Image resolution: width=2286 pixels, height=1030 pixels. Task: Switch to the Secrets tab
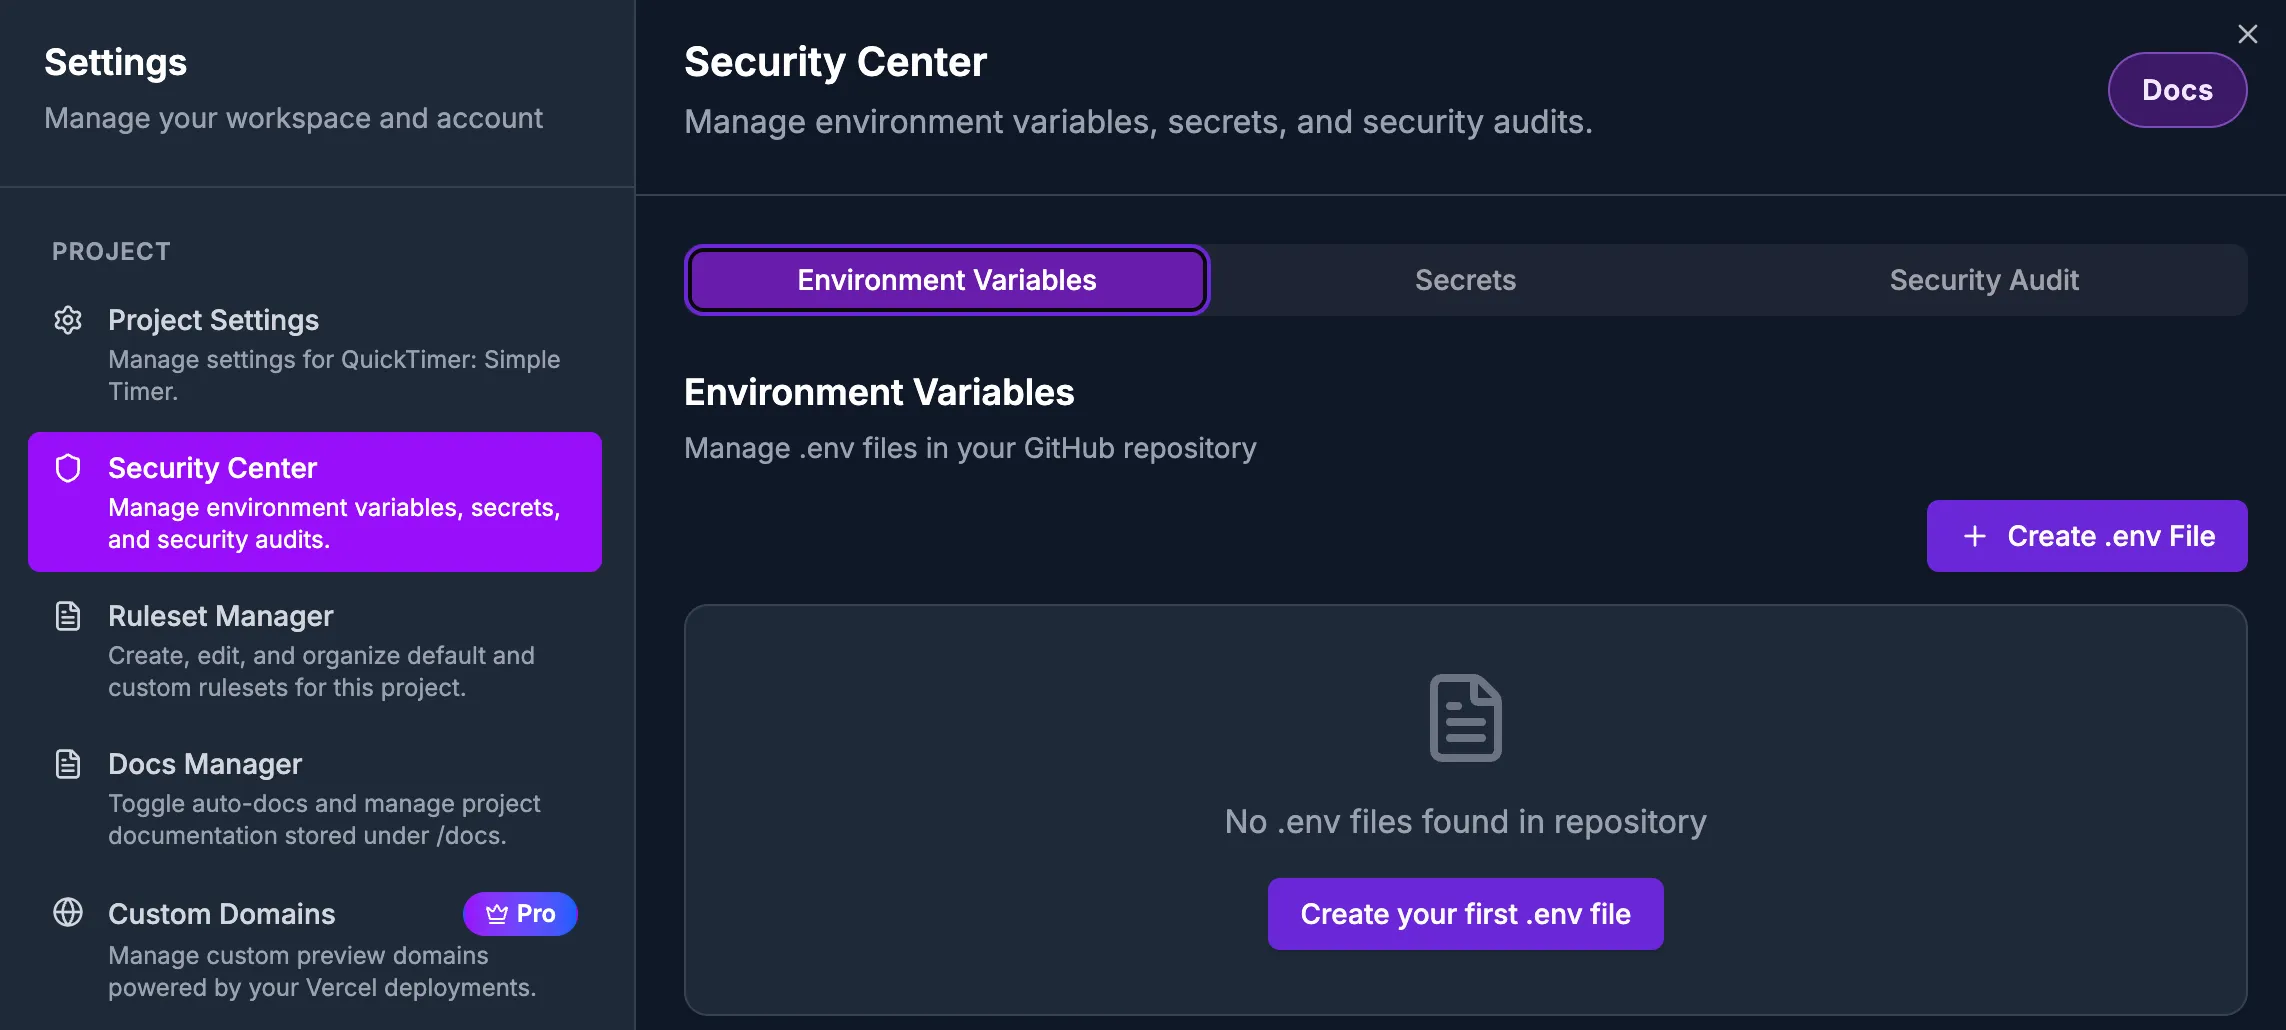[x=1465, y=280]
